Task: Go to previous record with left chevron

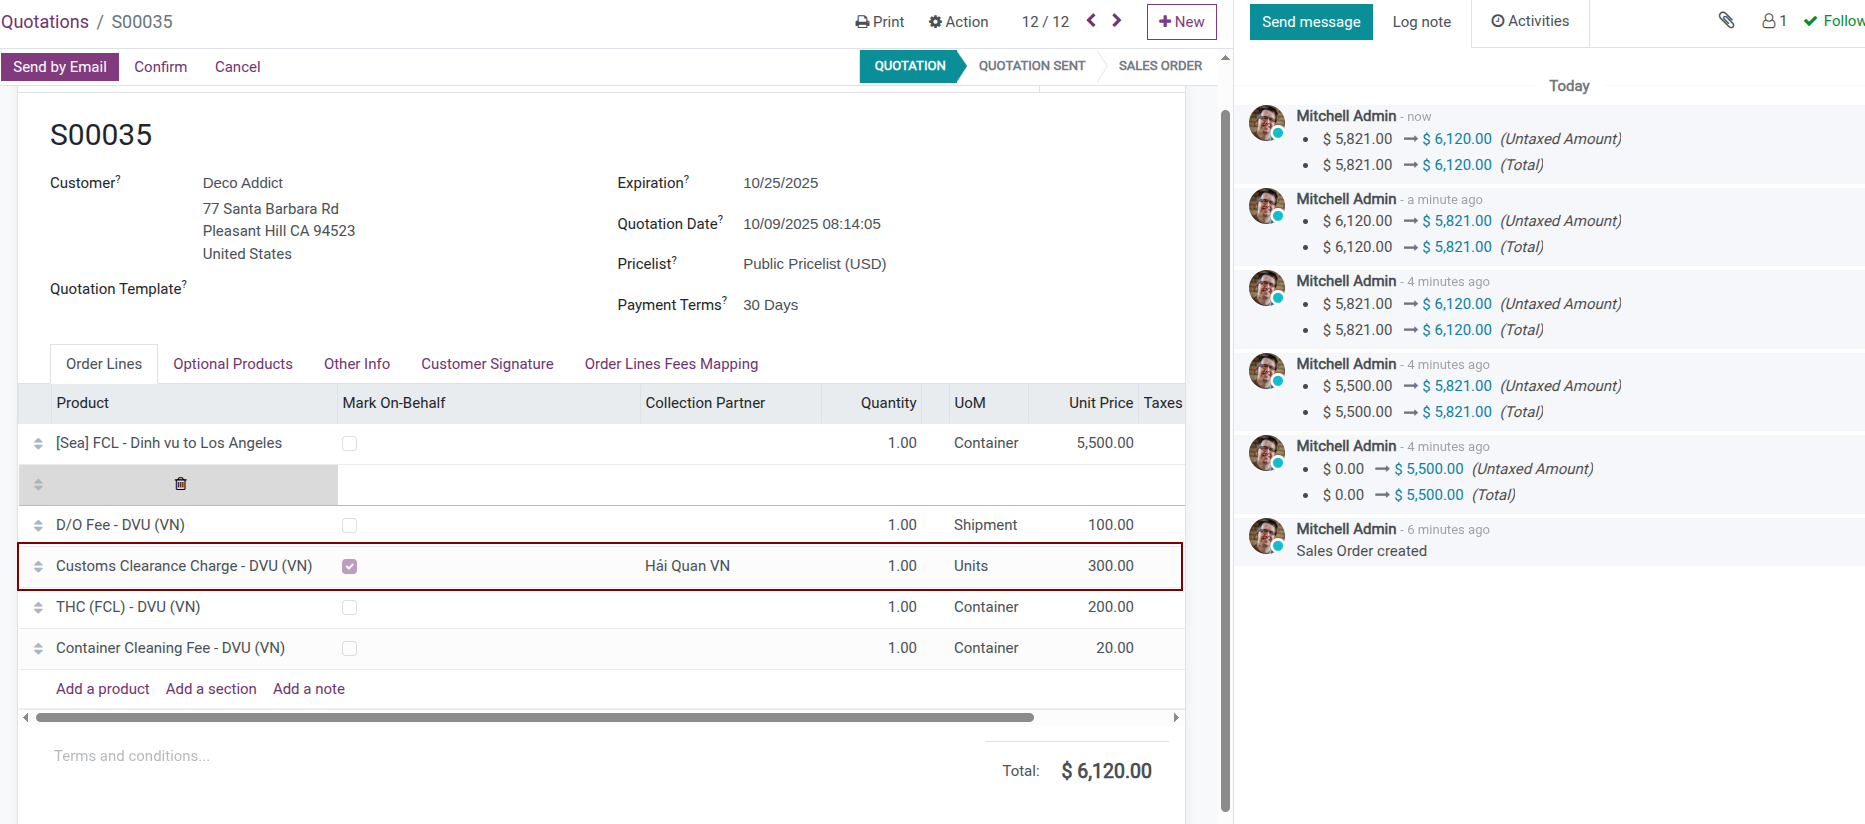Action: [1091, 21]
